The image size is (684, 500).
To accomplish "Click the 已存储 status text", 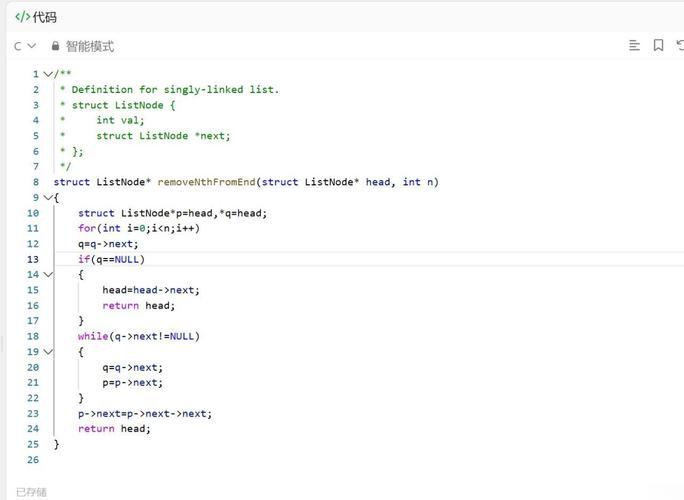I will click(x=31, y=492).
